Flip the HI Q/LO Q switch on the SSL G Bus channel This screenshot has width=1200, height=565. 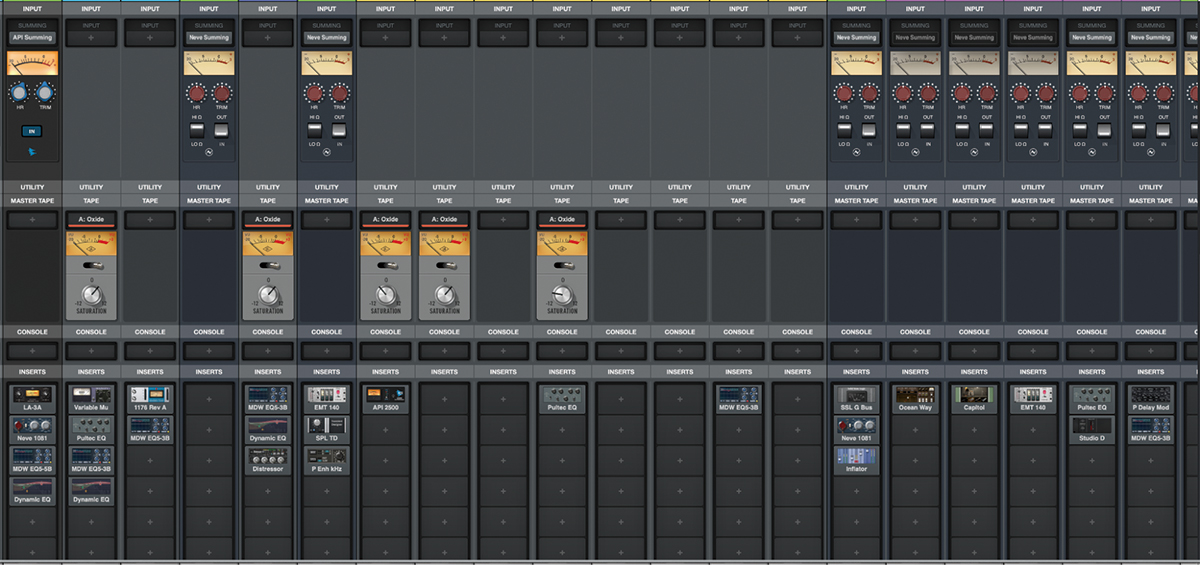[x=844, y=130]
